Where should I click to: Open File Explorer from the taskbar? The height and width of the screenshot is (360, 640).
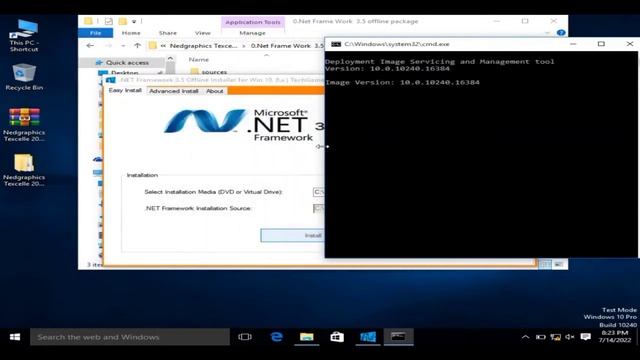point(307,337)
